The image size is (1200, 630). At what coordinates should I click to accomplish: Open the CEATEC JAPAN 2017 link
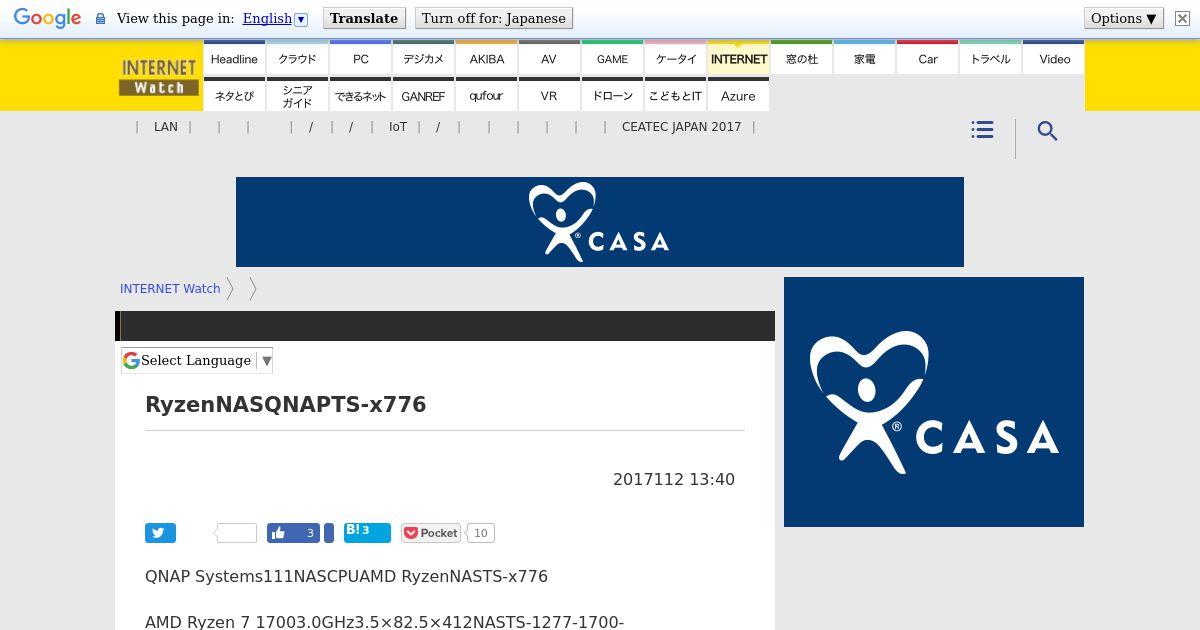[x=682, y=127]
